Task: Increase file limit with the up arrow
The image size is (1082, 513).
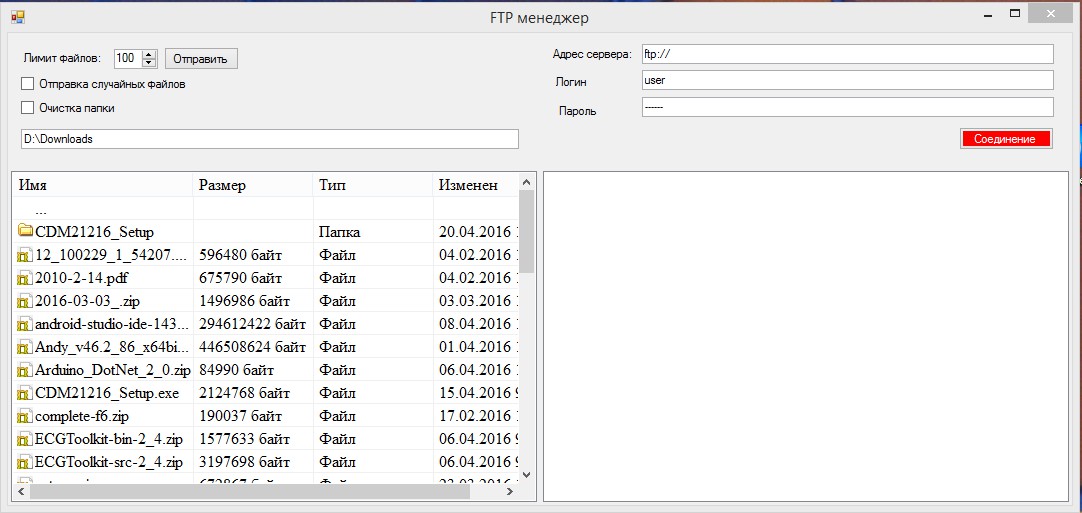Action: click(x=149, y=54)
